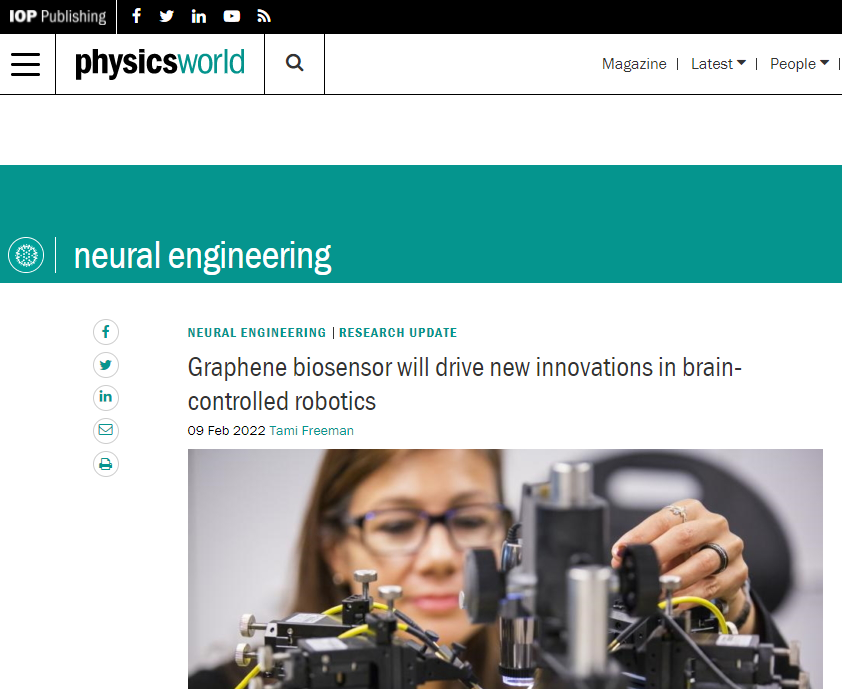Share article on Twitter sidebar icon
Image resolution: width=842 pixels, height=689 pixels.
click(x=106, y=365)
